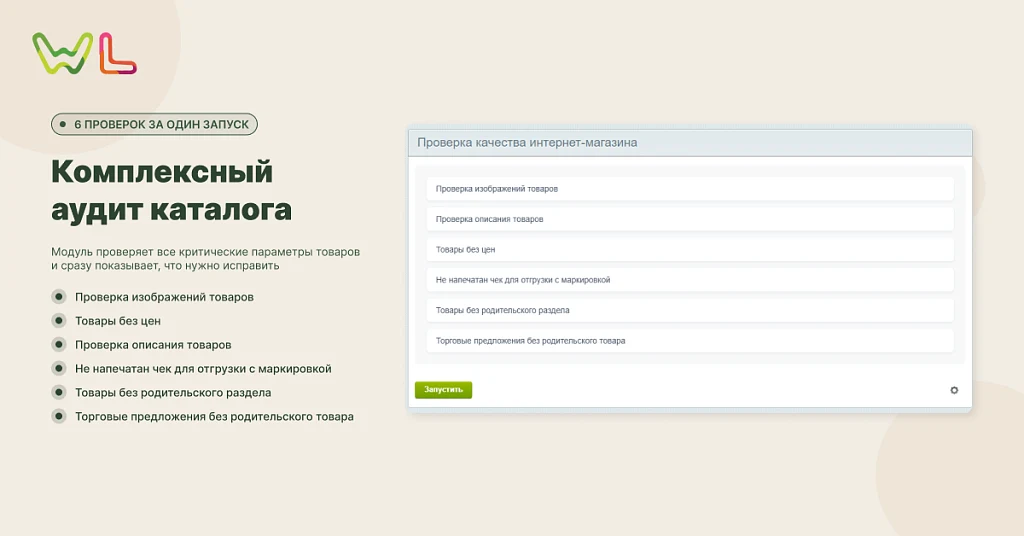
Task: Click the WL logo
Action: pyautogui.click(x=84, y=53)
